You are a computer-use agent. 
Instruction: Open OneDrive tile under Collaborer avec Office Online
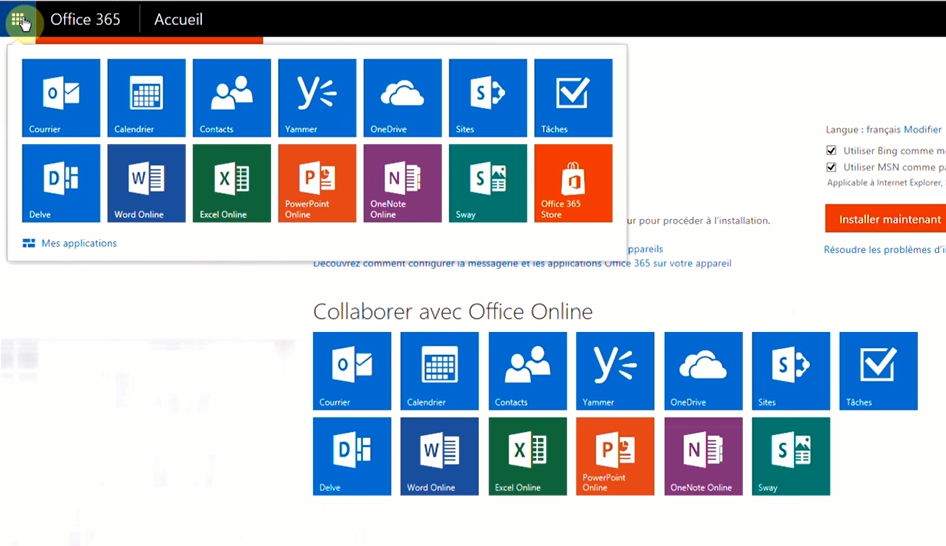point(703,371)
